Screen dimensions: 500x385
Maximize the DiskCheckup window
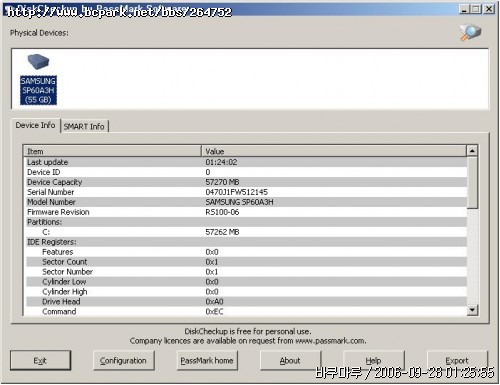coord(476,9)
